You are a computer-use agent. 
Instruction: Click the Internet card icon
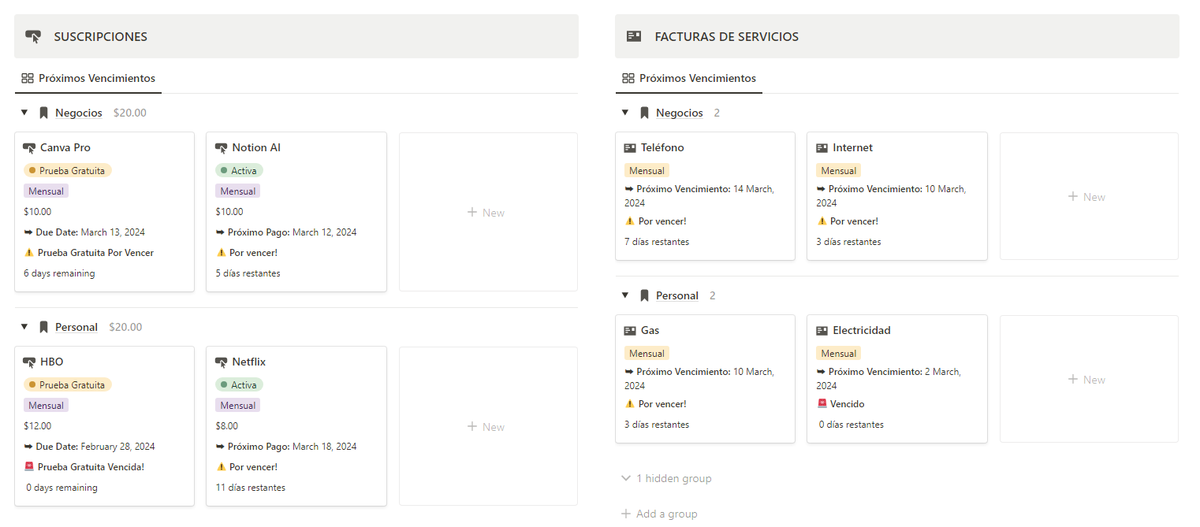pos(822,148)
